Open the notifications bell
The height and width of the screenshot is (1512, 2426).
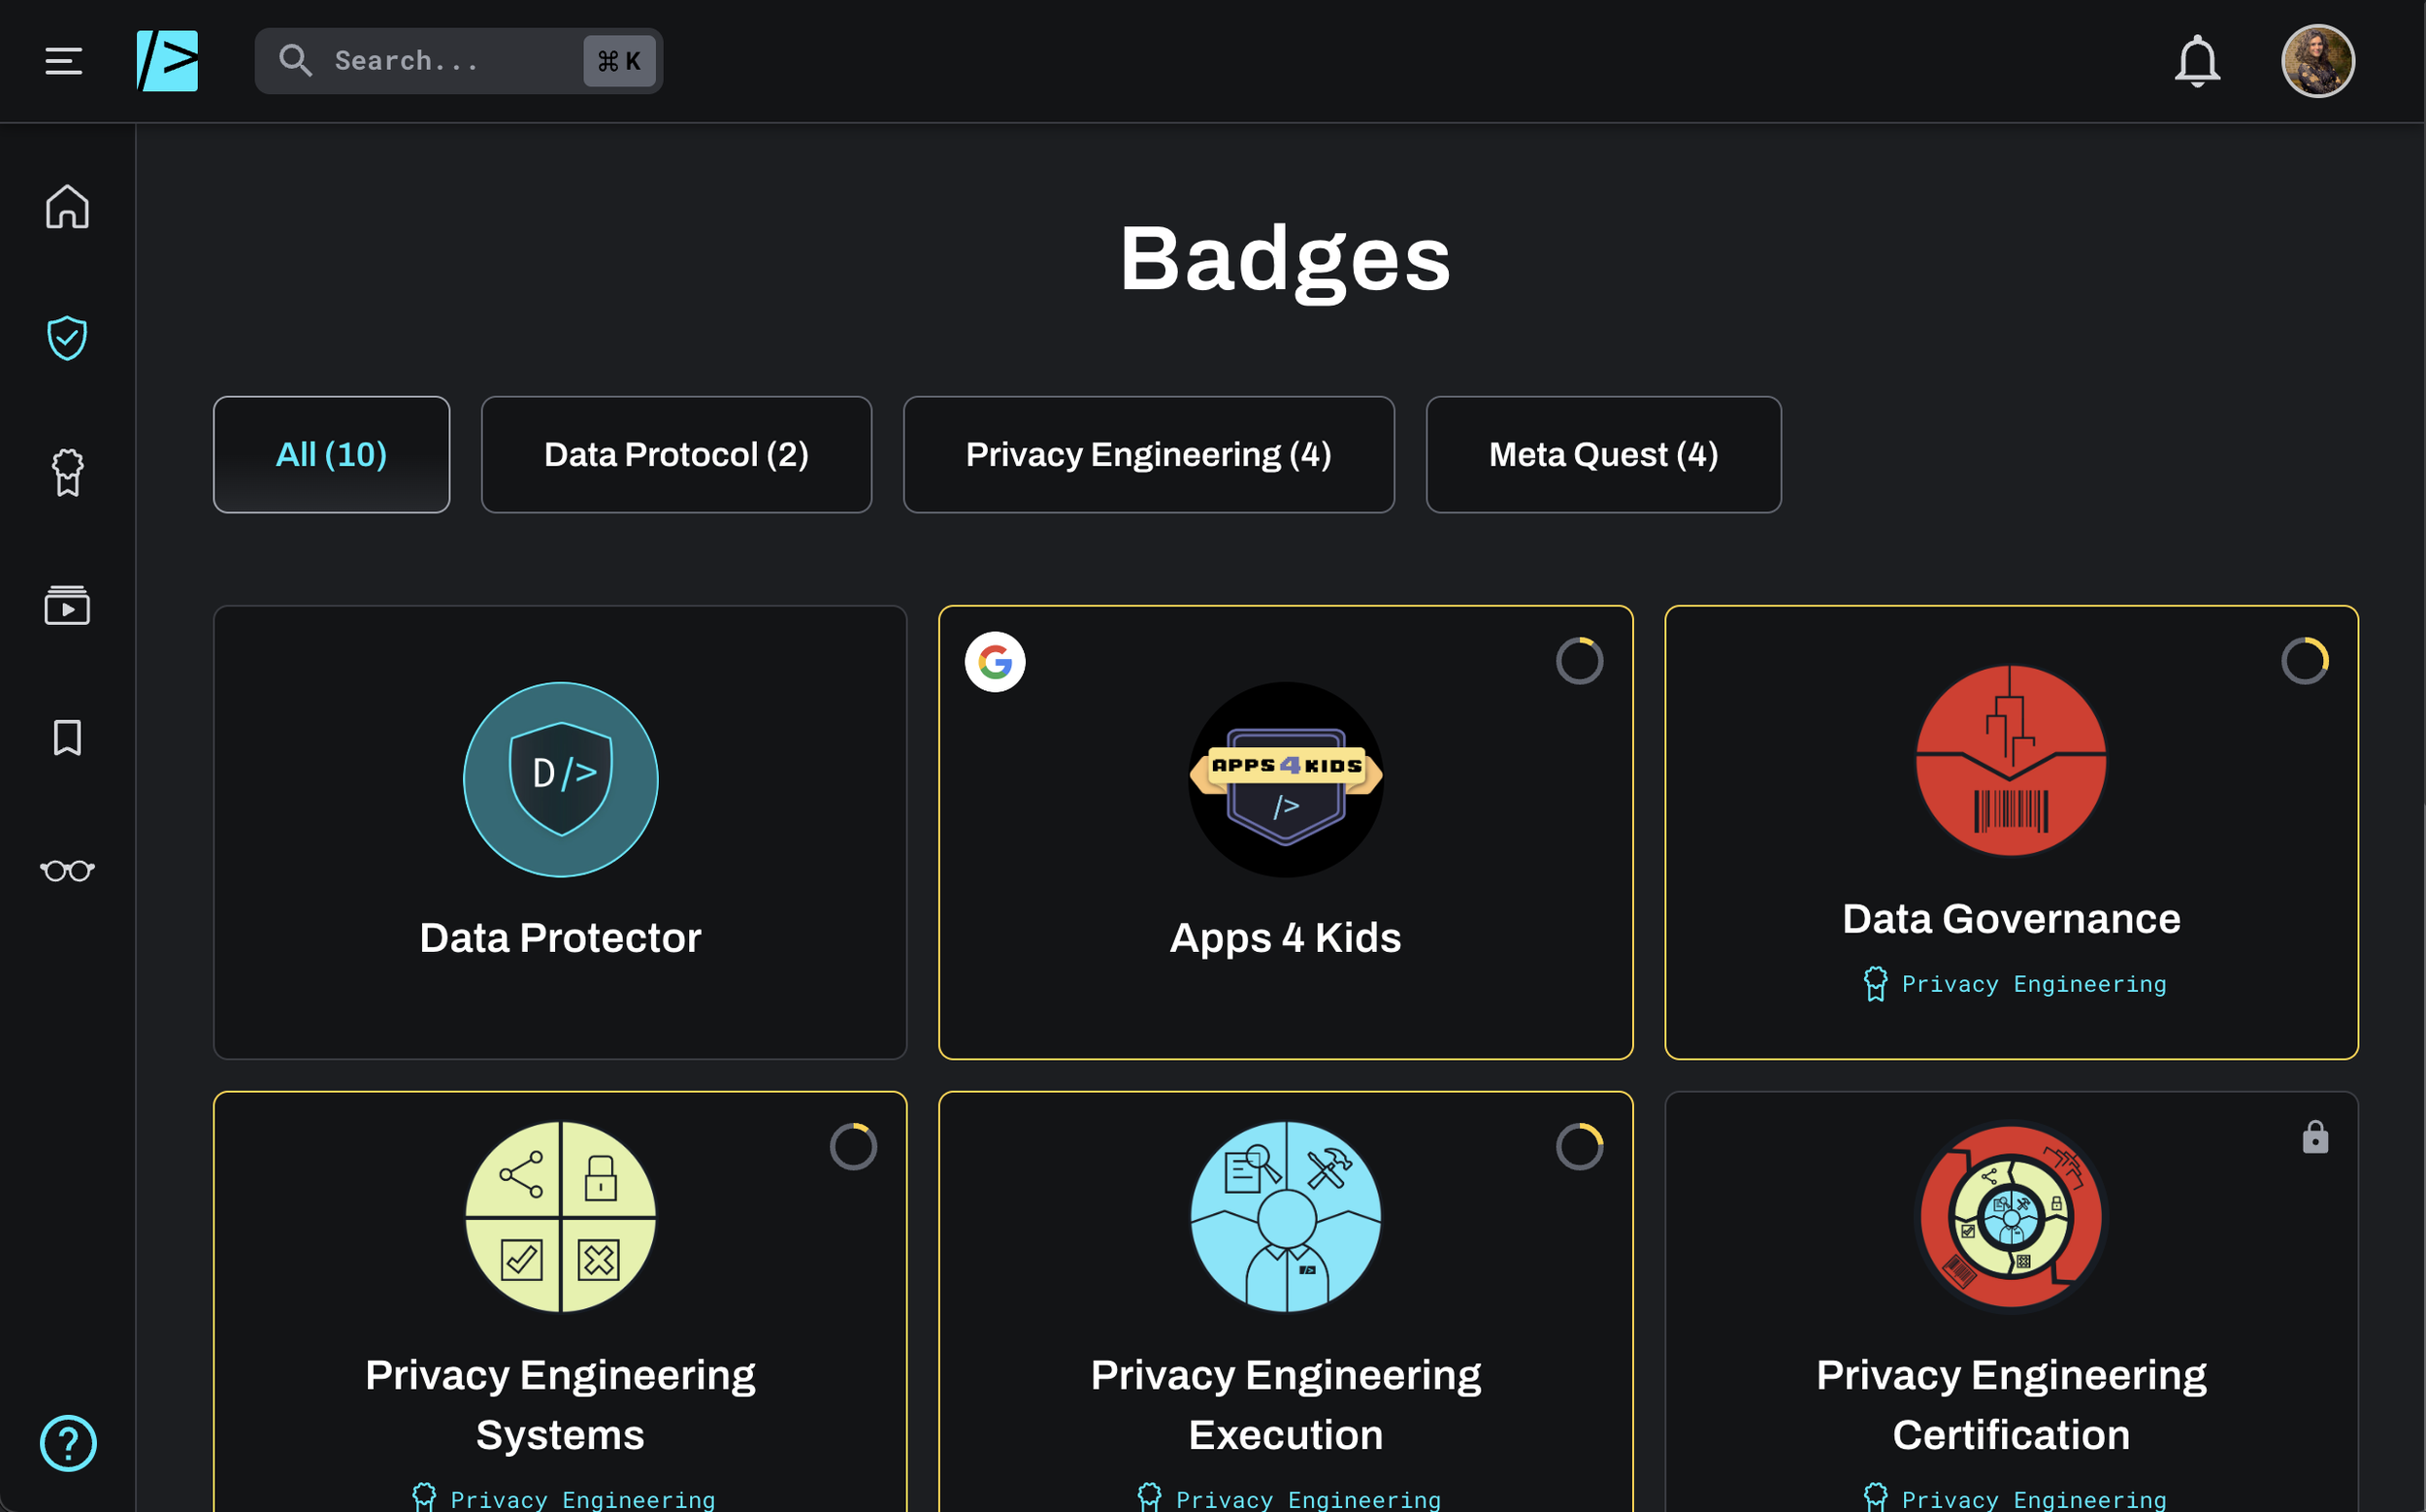(2196, 61)
